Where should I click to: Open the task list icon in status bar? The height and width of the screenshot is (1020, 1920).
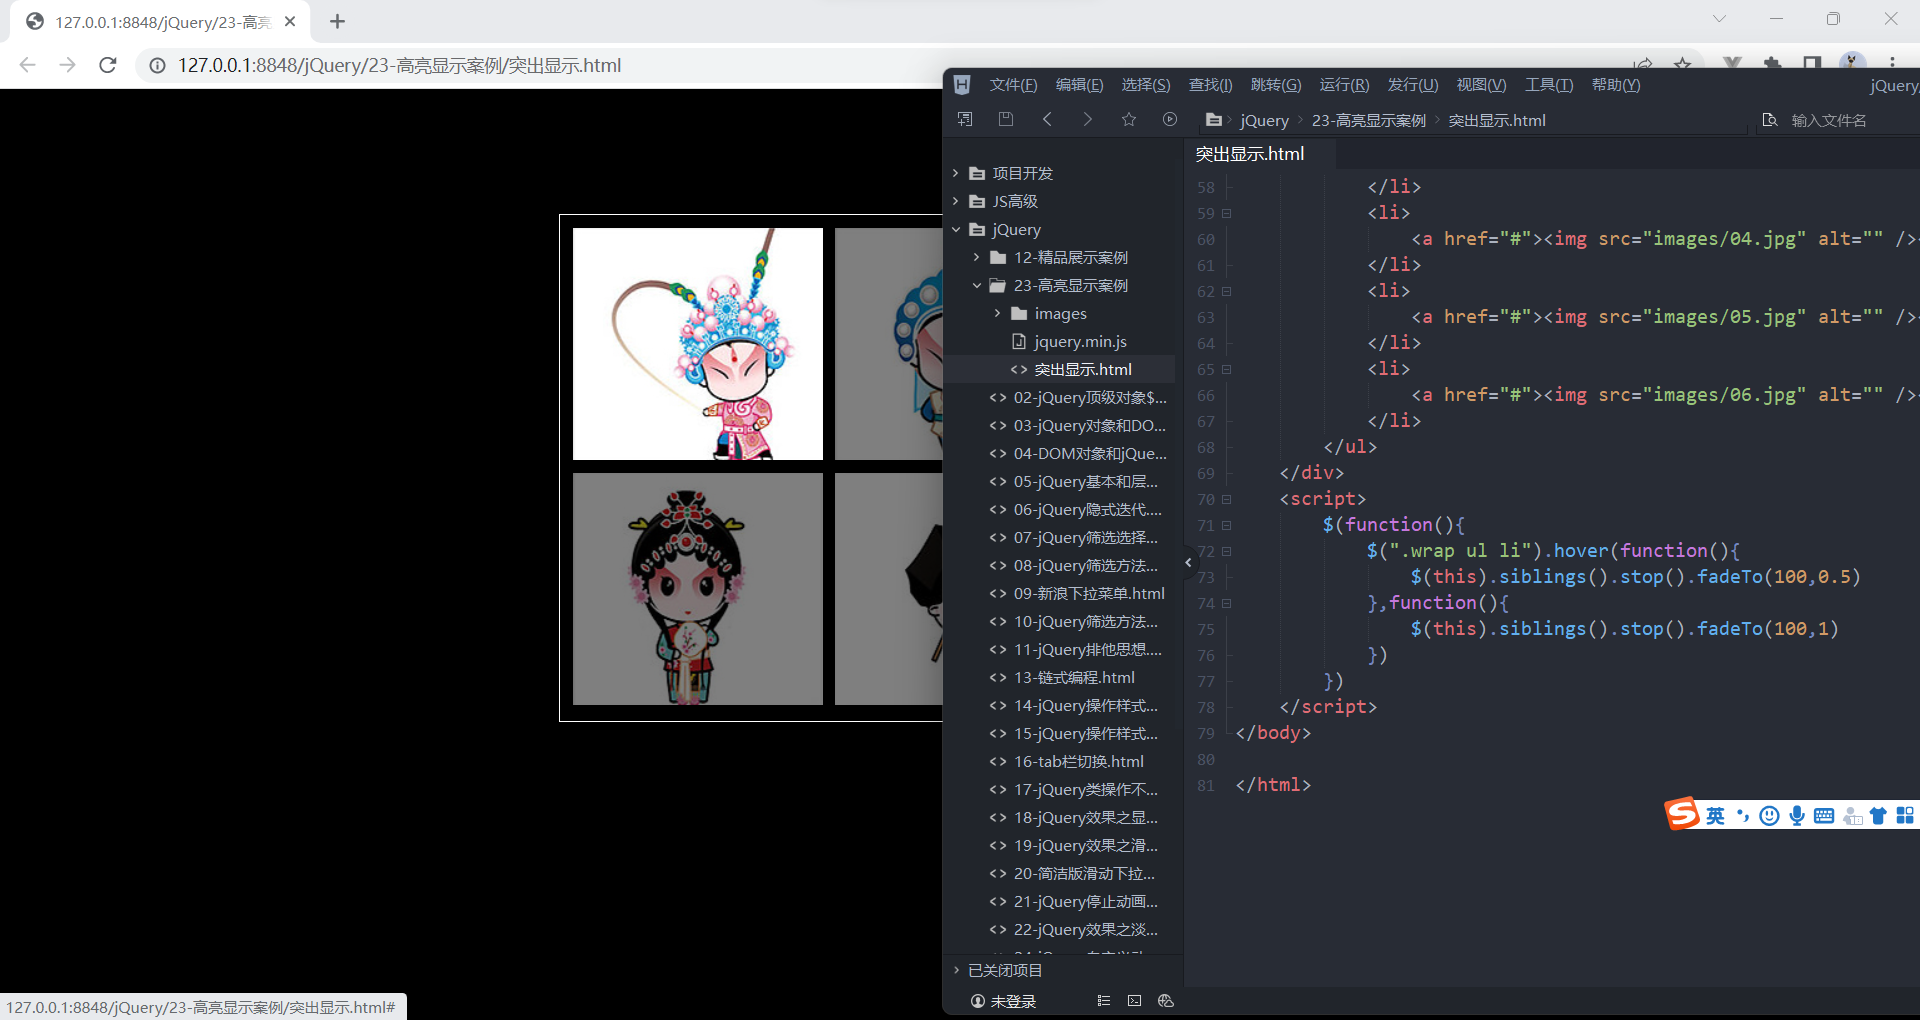coord(1103,1000)
